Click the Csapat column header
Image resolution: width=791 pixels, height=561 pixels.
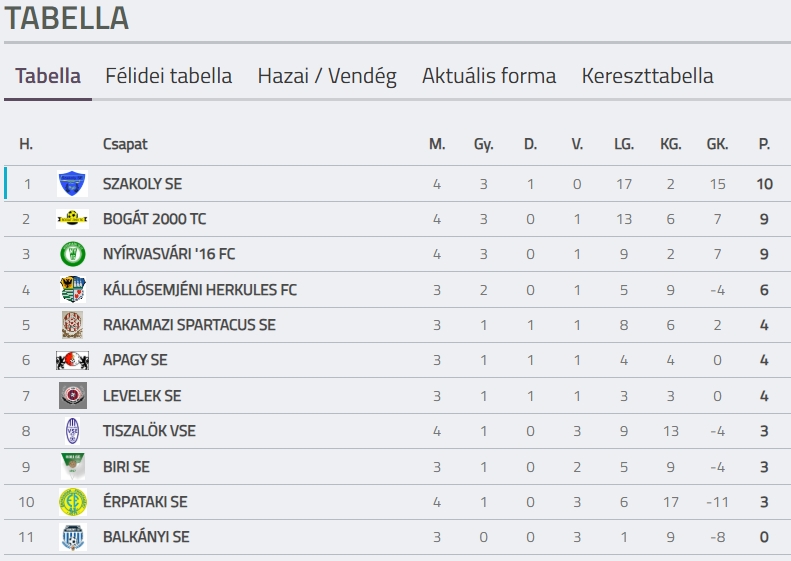[x=125, y=144]
